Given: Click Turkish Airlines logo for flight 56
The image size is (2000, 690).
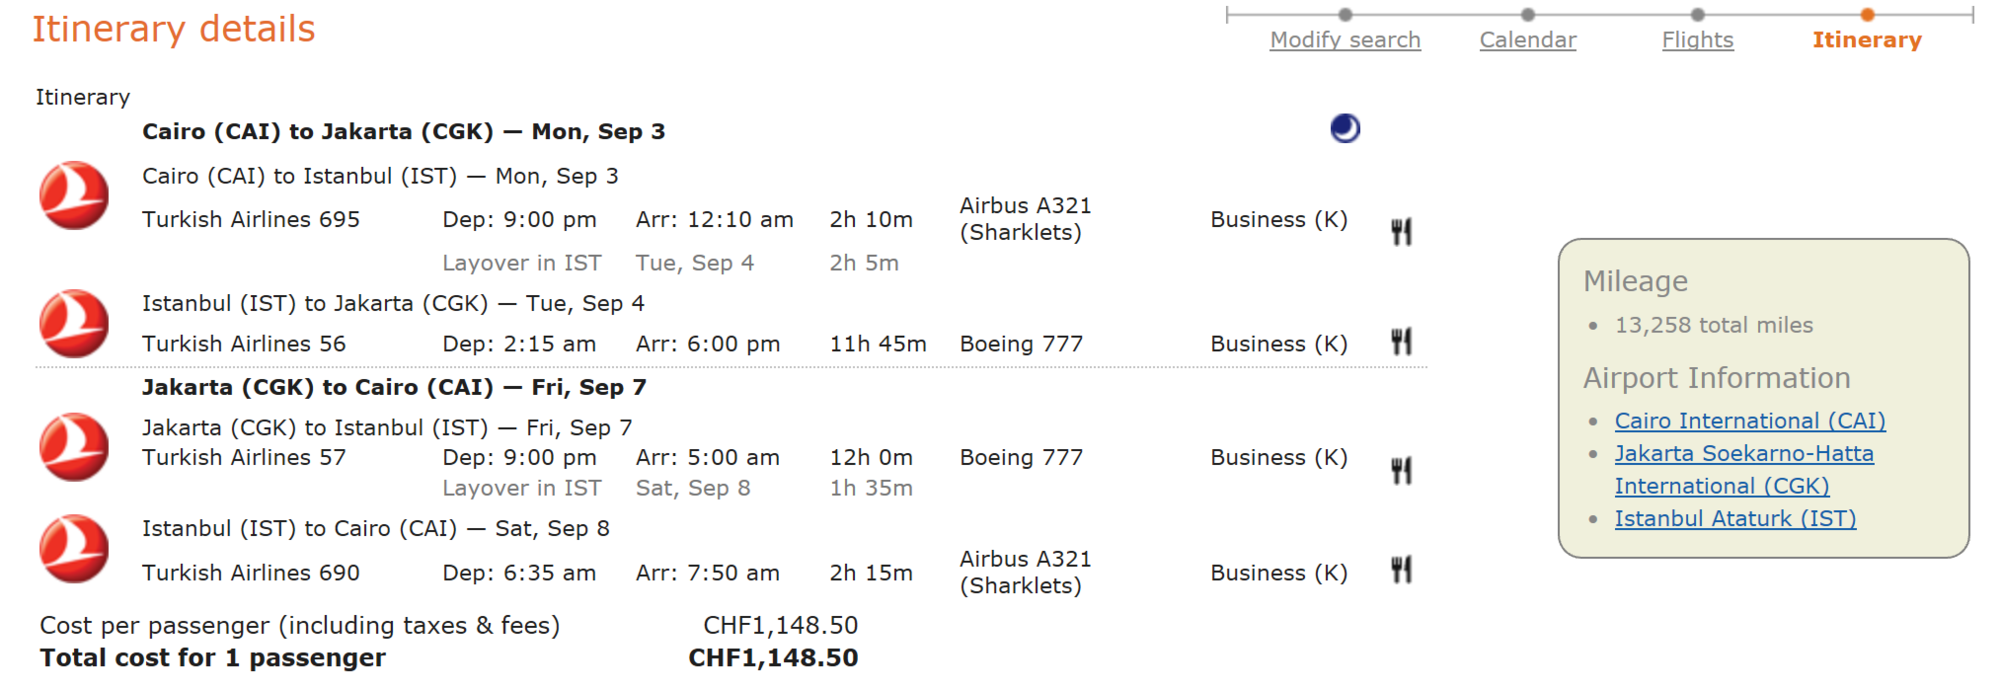Looking at the screenshot, I should 74,324.
